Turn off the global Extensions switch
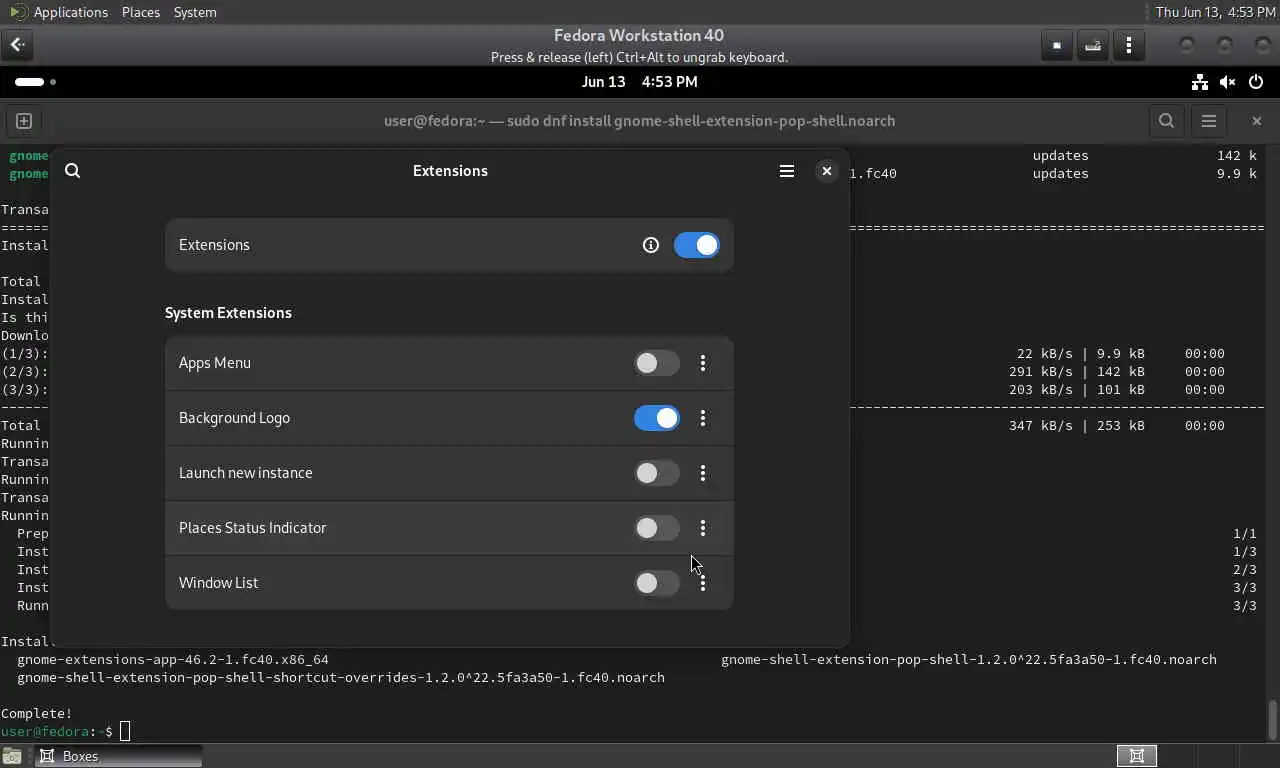Screen dimensions: 1280x768 [697, 245]
